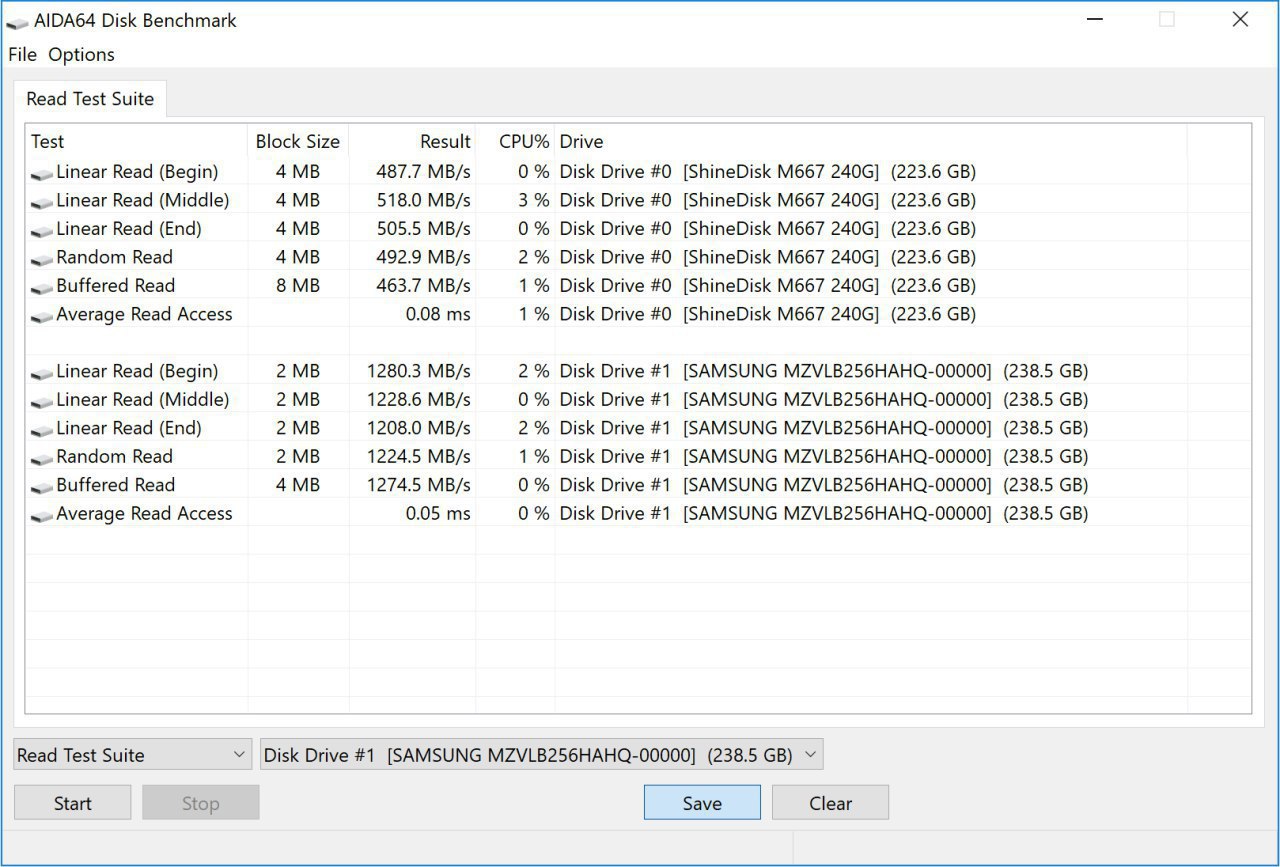Select the Read Test Suite tab
Viewport: 1280px width, 867px height.
tap(90, 99)
